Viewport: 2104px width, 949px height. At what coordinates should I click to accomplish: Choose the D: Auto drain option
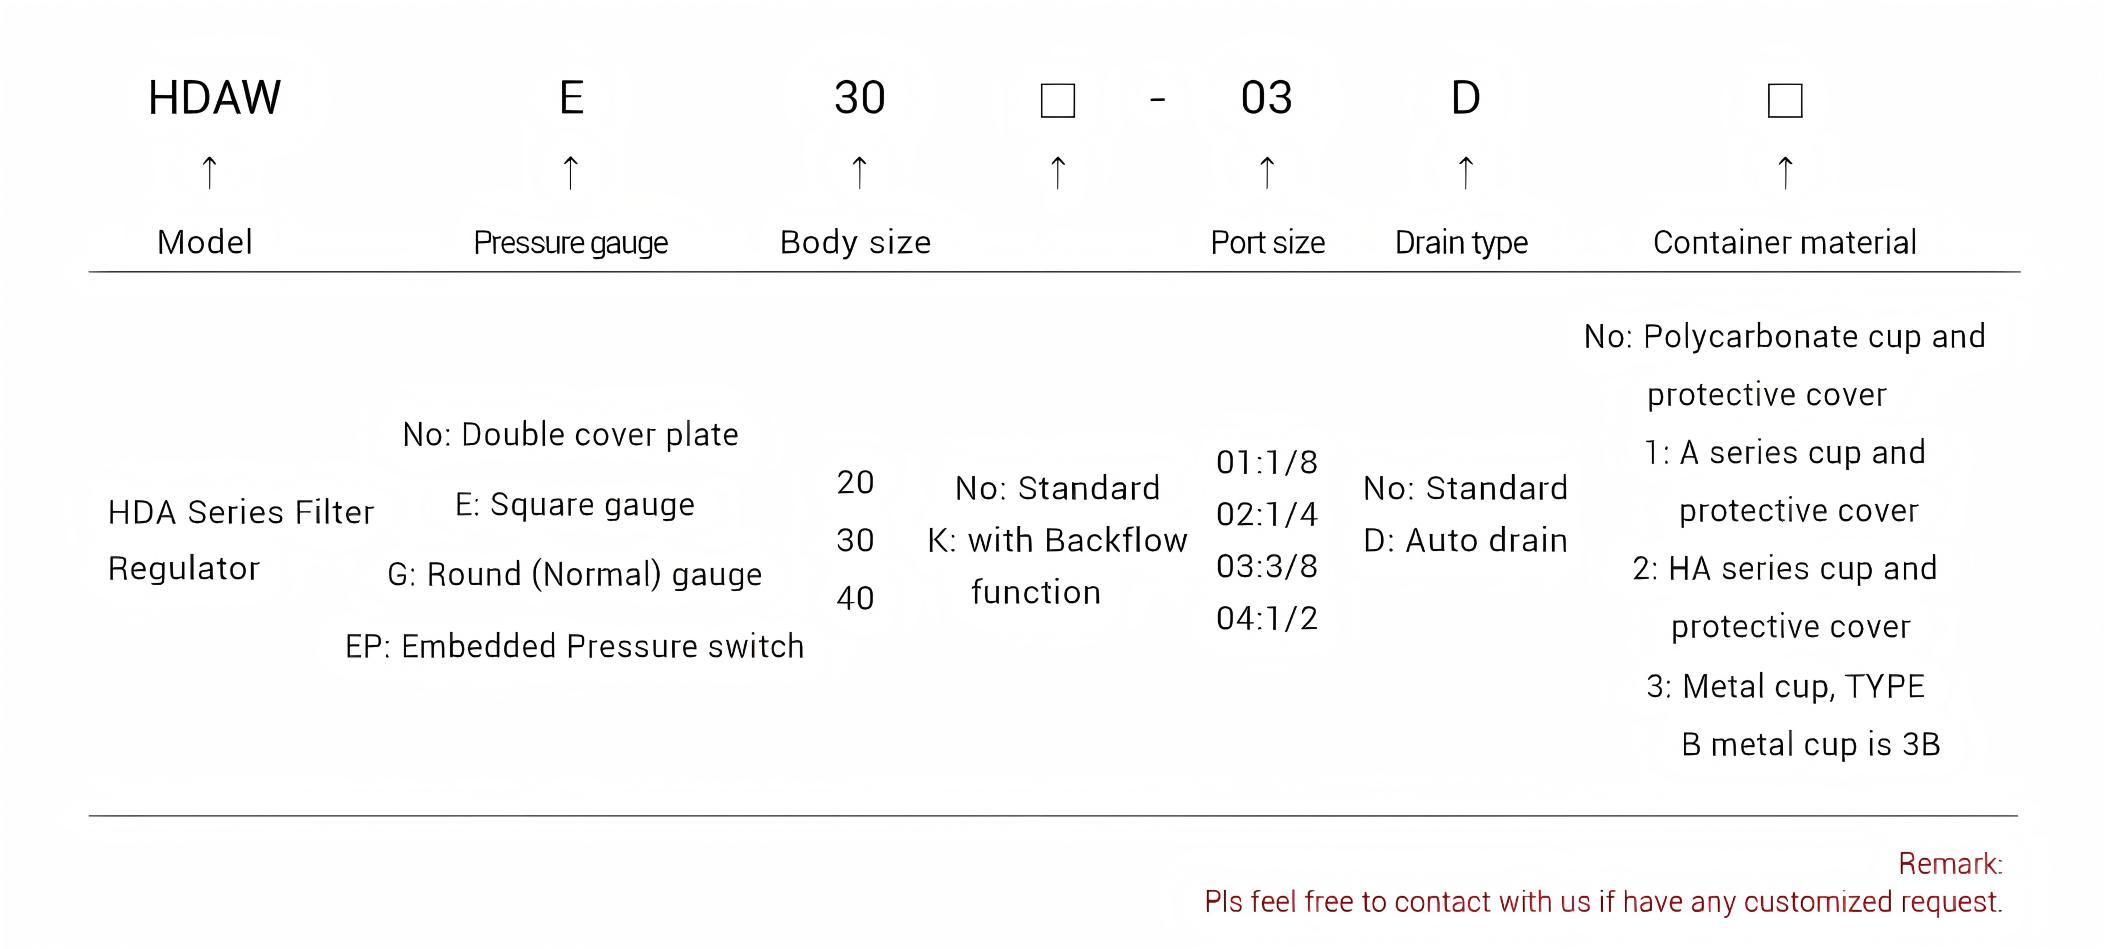pos(1465,541)
